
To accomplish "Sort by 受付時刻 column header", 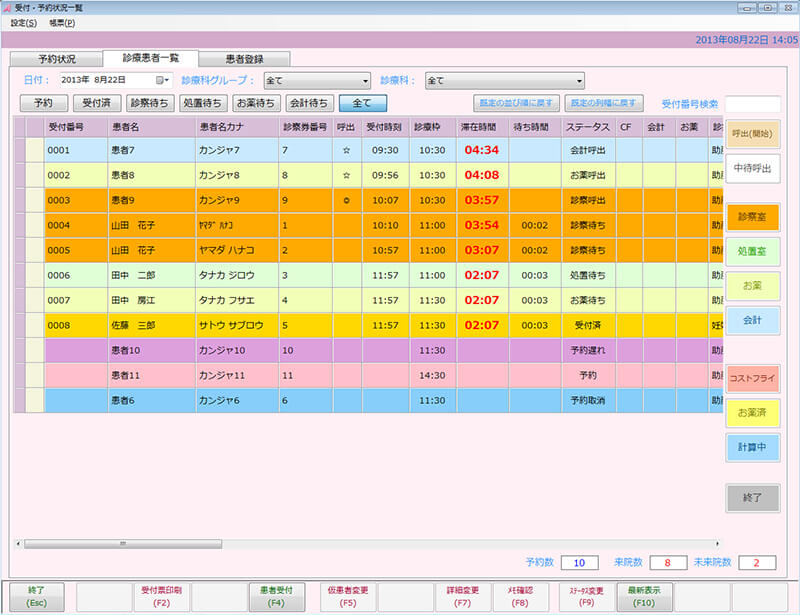I will pos(385,127).
